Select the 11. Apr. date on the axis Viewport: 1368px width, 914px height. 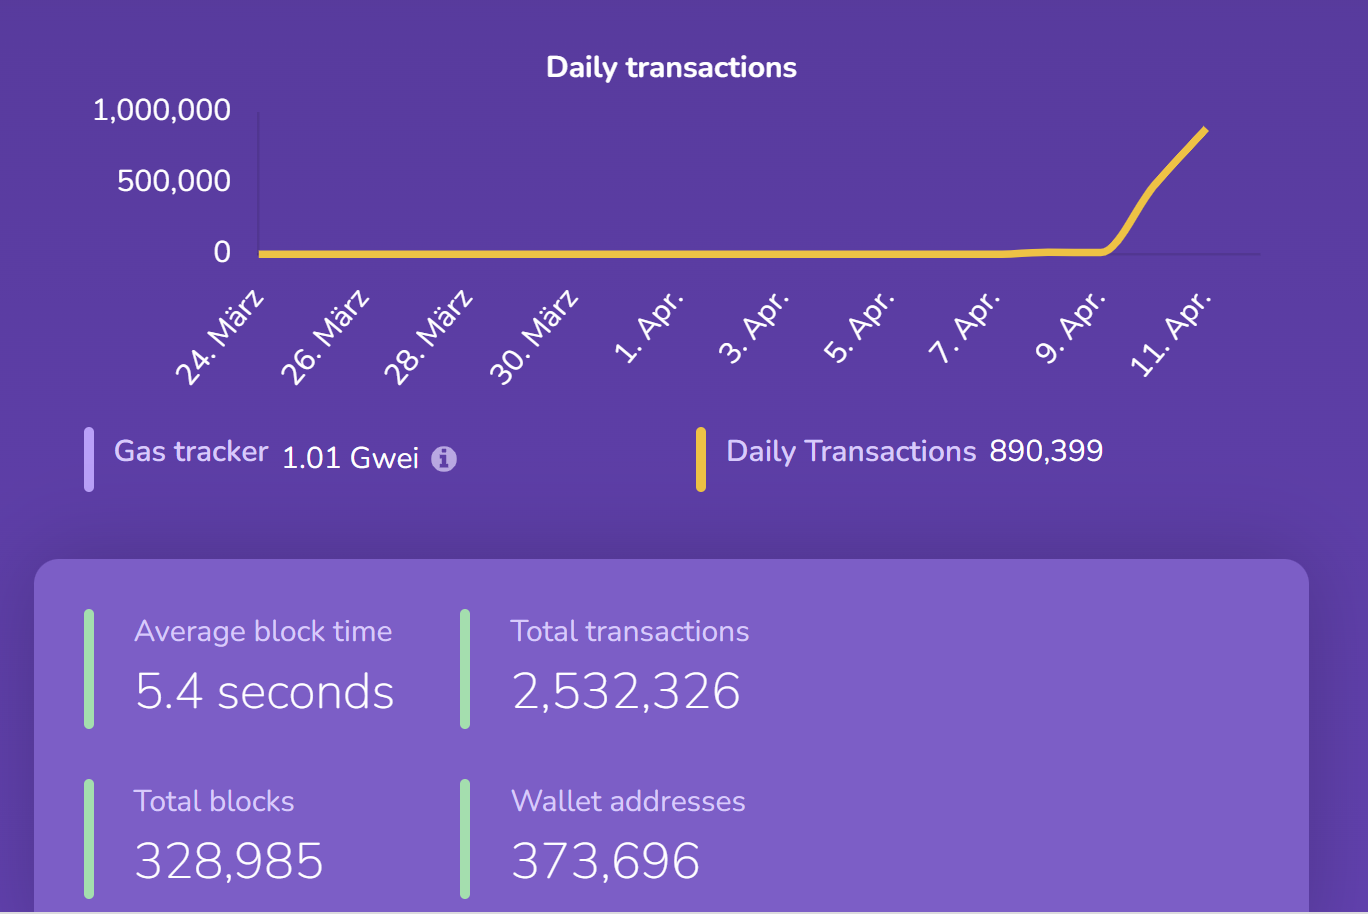pos(1170,334)
